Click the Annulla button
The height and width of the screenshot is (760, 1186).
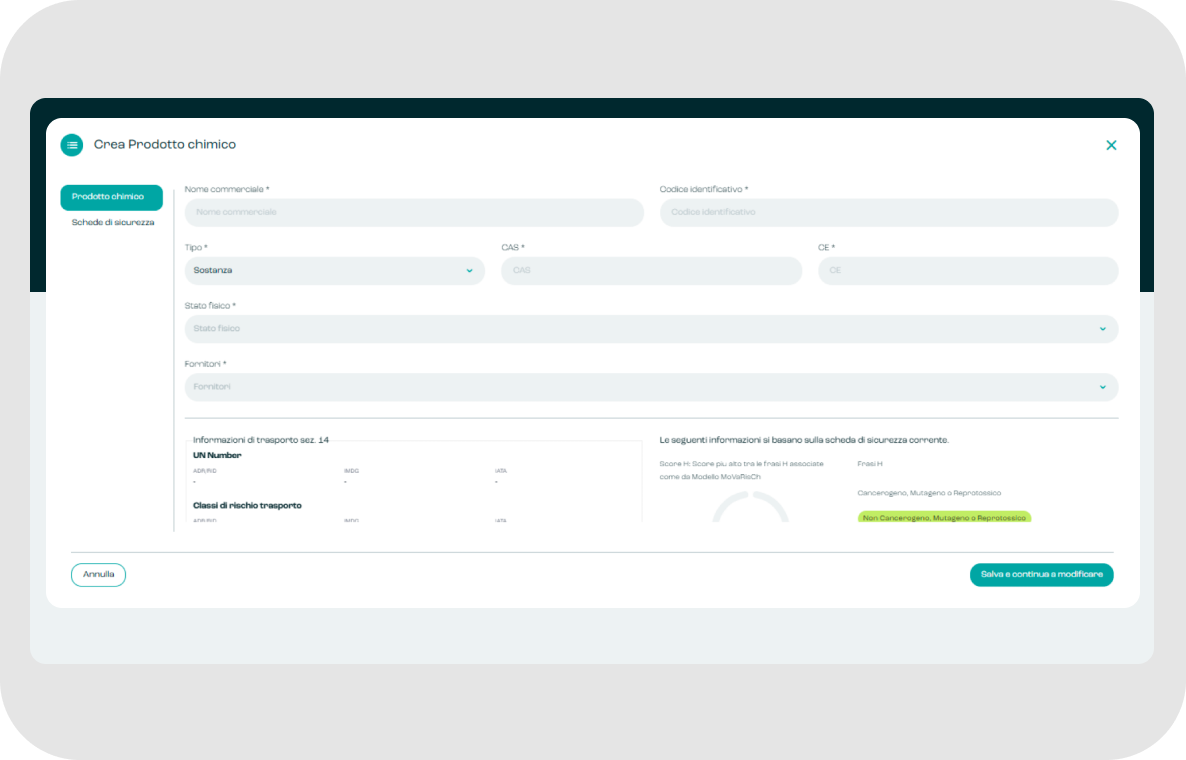click(x=98, y=575)
